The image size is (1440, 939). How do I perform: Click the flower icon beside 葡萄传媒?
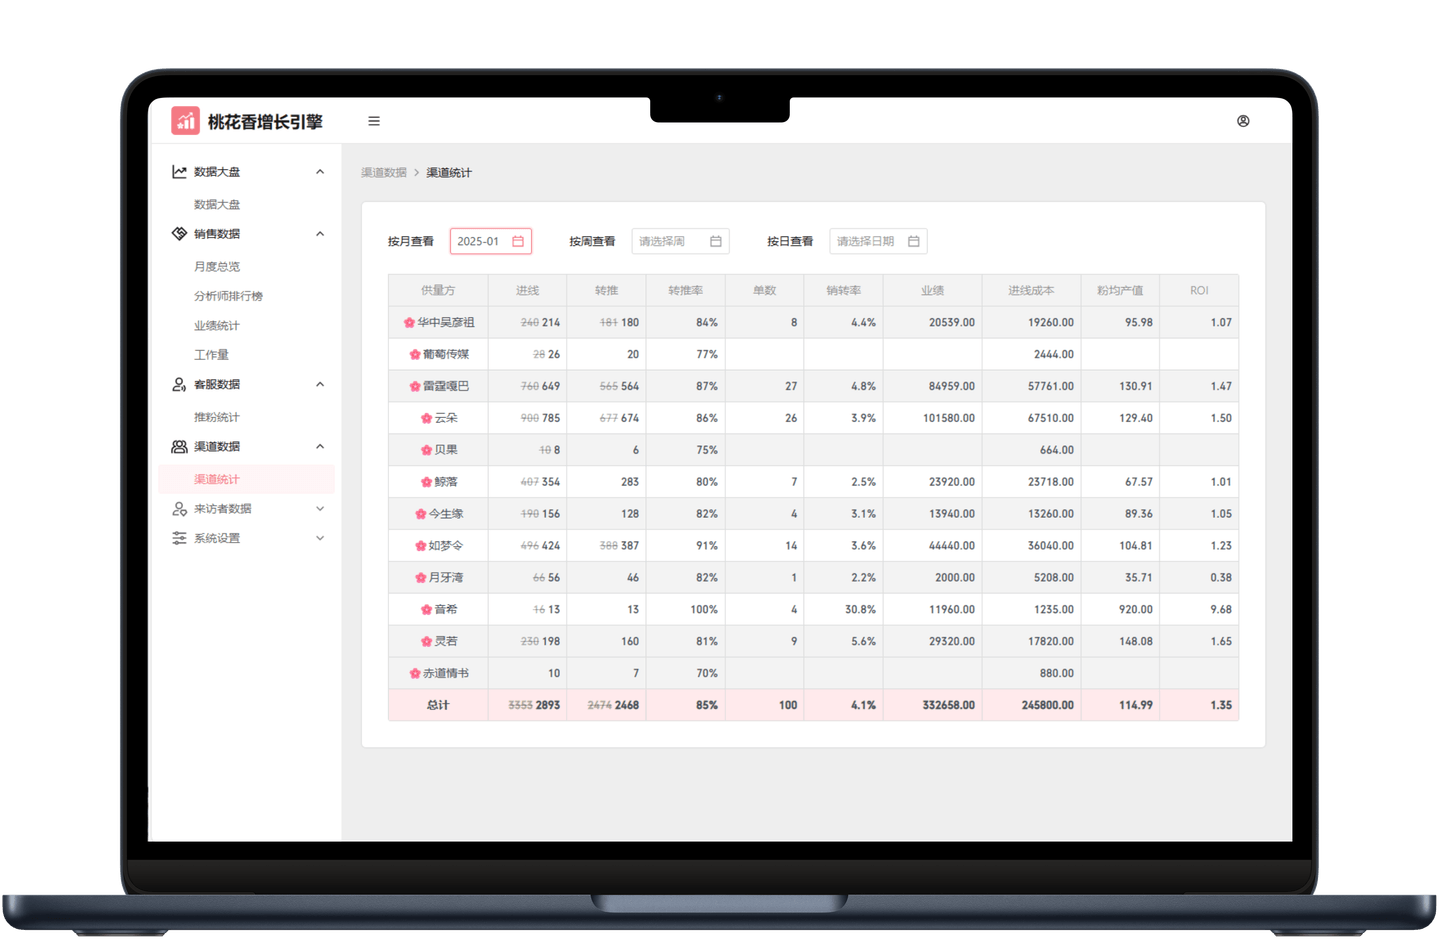pyautogui.click(x=415, y=355)
